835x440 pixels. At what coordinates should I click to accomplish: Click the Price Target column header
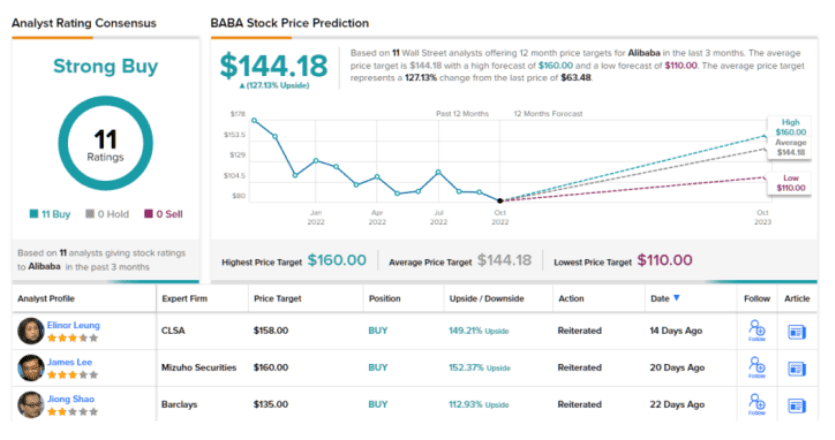[x=276, y=298]
